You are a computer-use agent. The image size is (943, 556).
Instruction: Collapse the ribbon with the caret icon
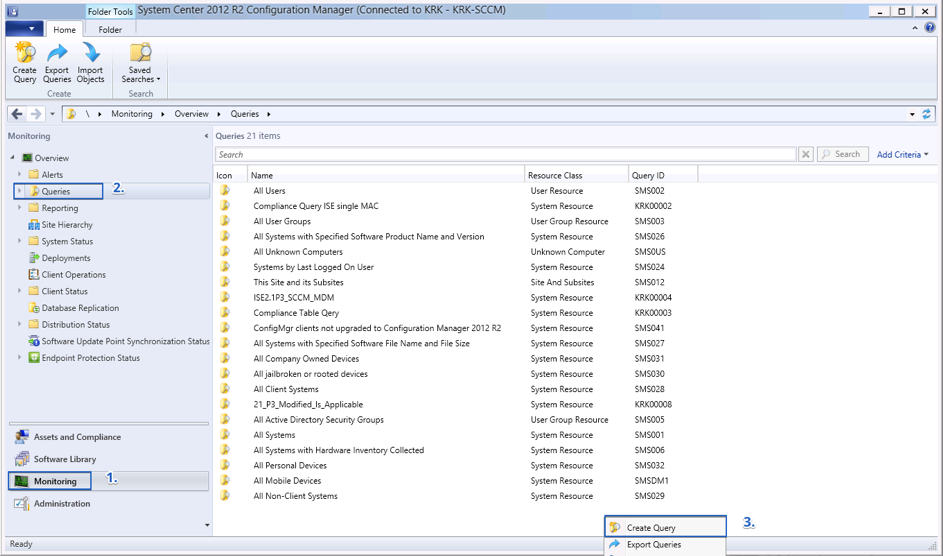click(915, 28)
